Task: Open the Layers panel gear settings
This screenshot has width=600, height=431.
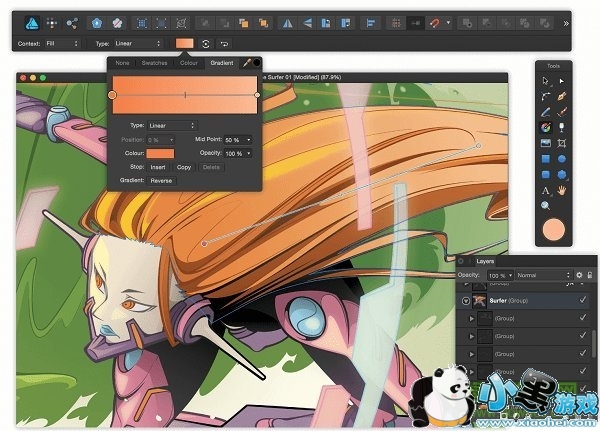Action: point(579,274)
